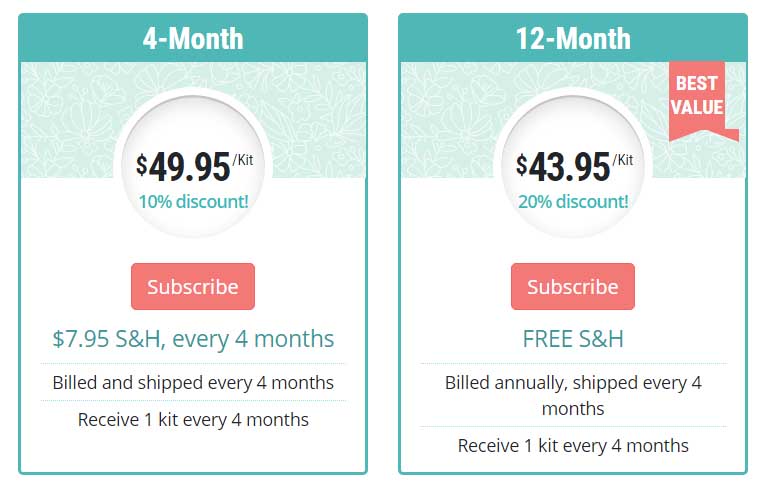
Task: Click the Billed annually, shipped every 4 months line
Action: [573, 395]
